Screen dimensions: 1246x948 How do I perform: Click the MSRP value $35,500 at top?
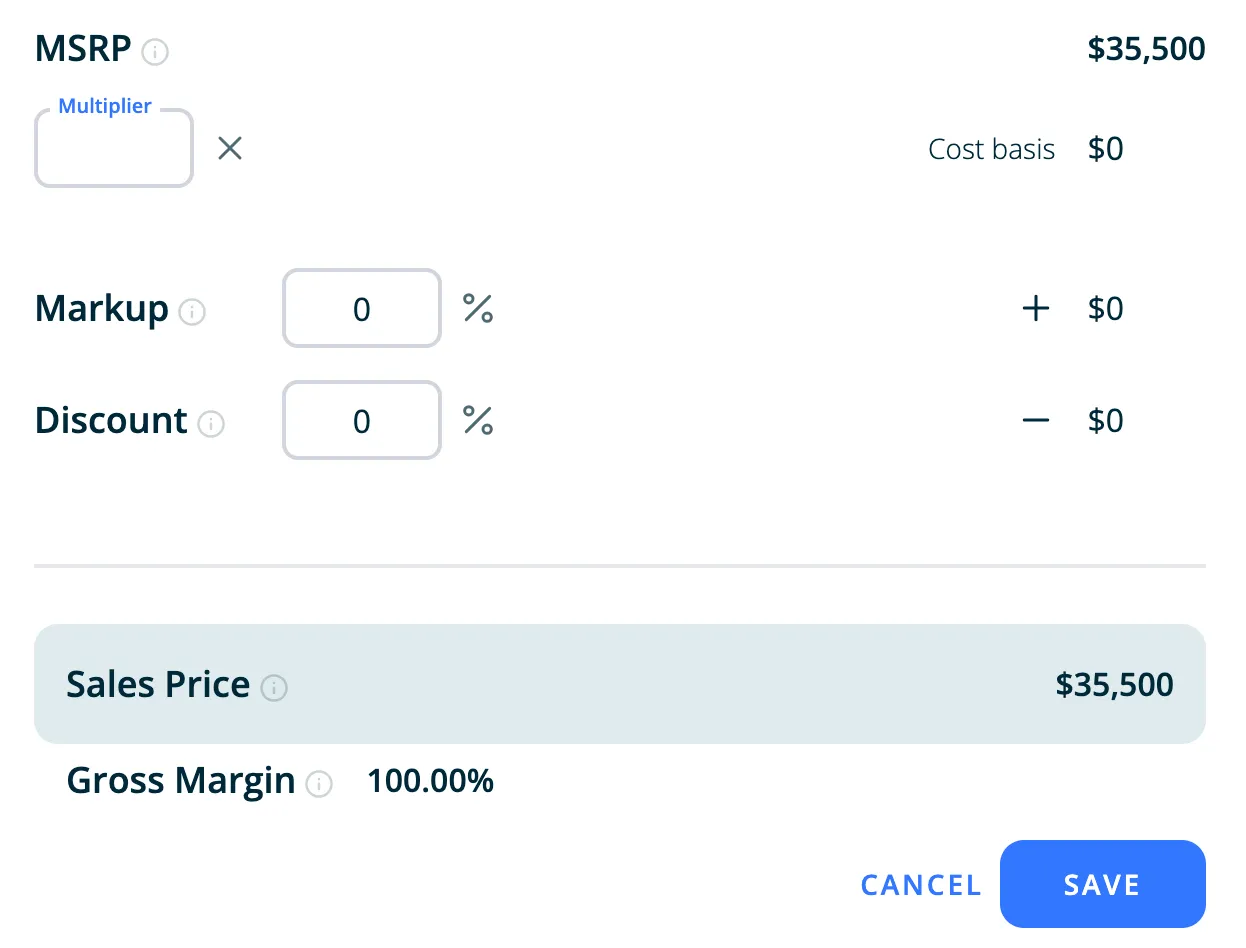point(1146,49)
